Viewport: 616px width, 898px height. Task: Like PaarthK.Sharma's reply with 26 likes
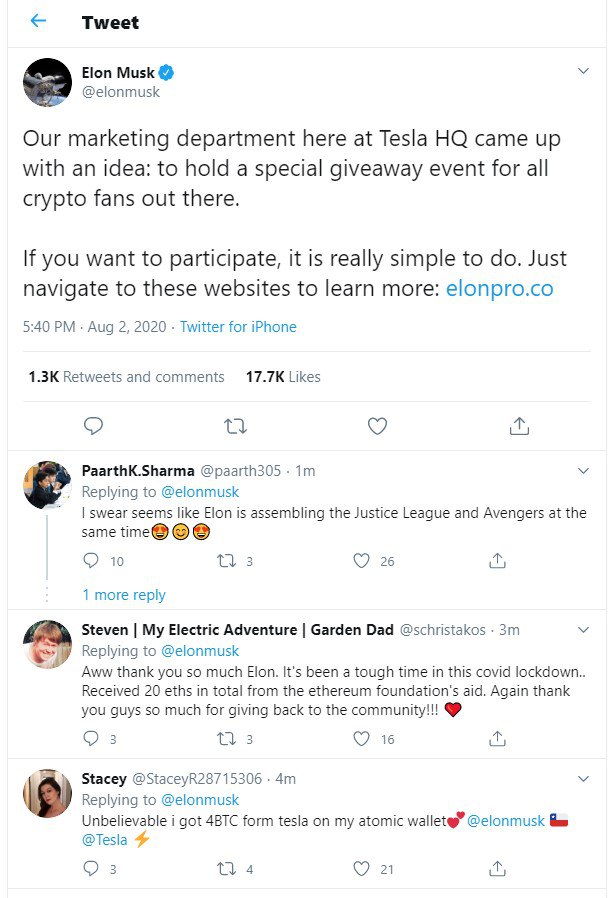(361, 561)
